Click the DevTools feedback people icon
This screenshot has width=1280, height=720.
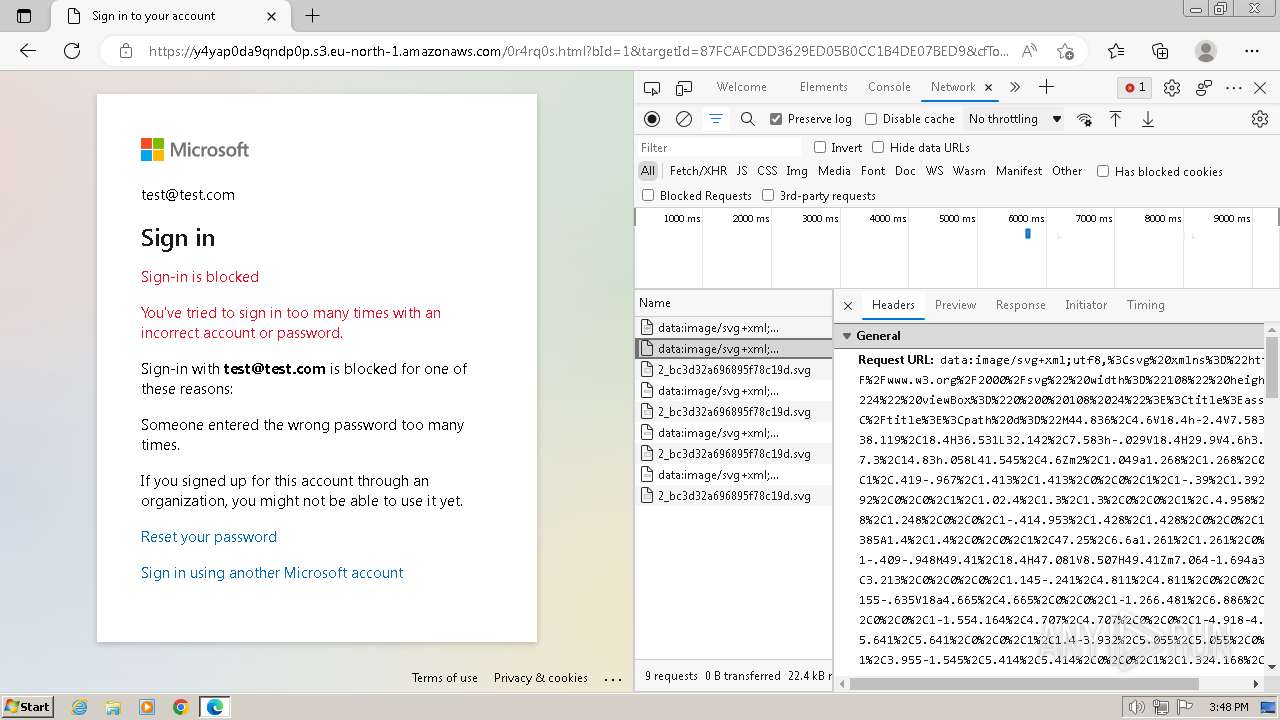click(1204, 87)
